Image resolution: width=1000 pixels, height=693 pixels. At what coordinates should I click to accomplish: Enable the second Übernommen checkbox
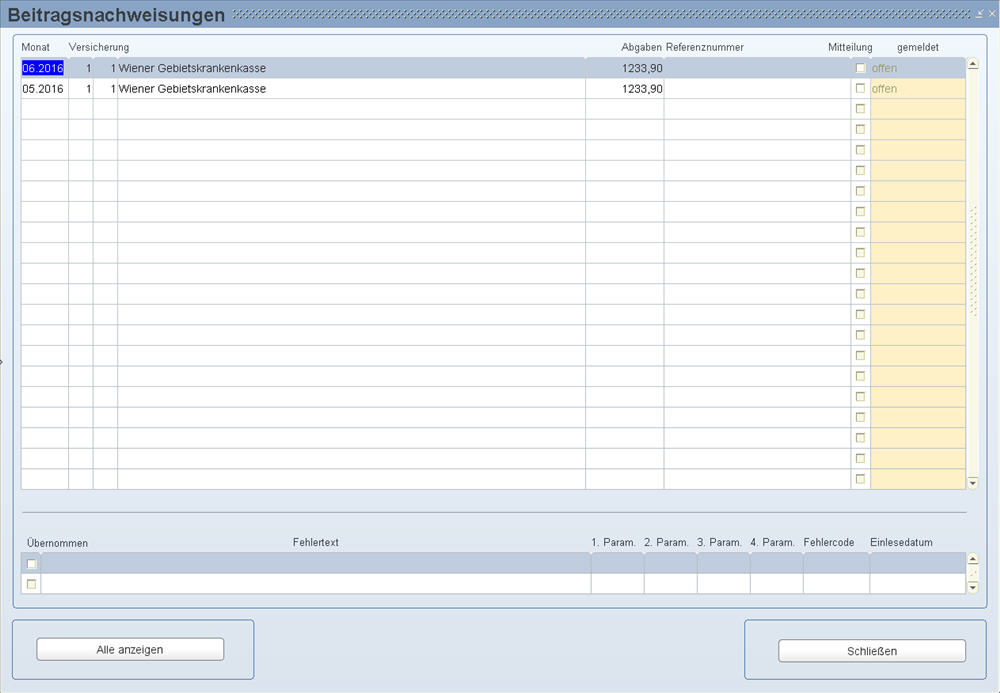[x=31, y=584]
